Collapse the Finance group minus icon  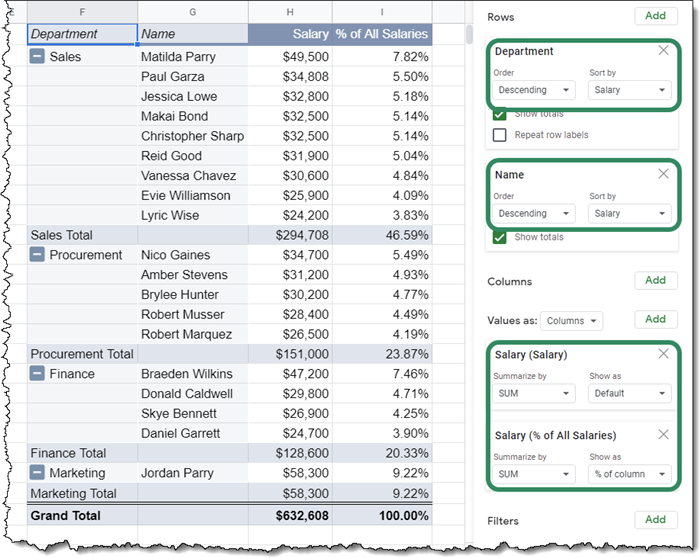(38, 374)
